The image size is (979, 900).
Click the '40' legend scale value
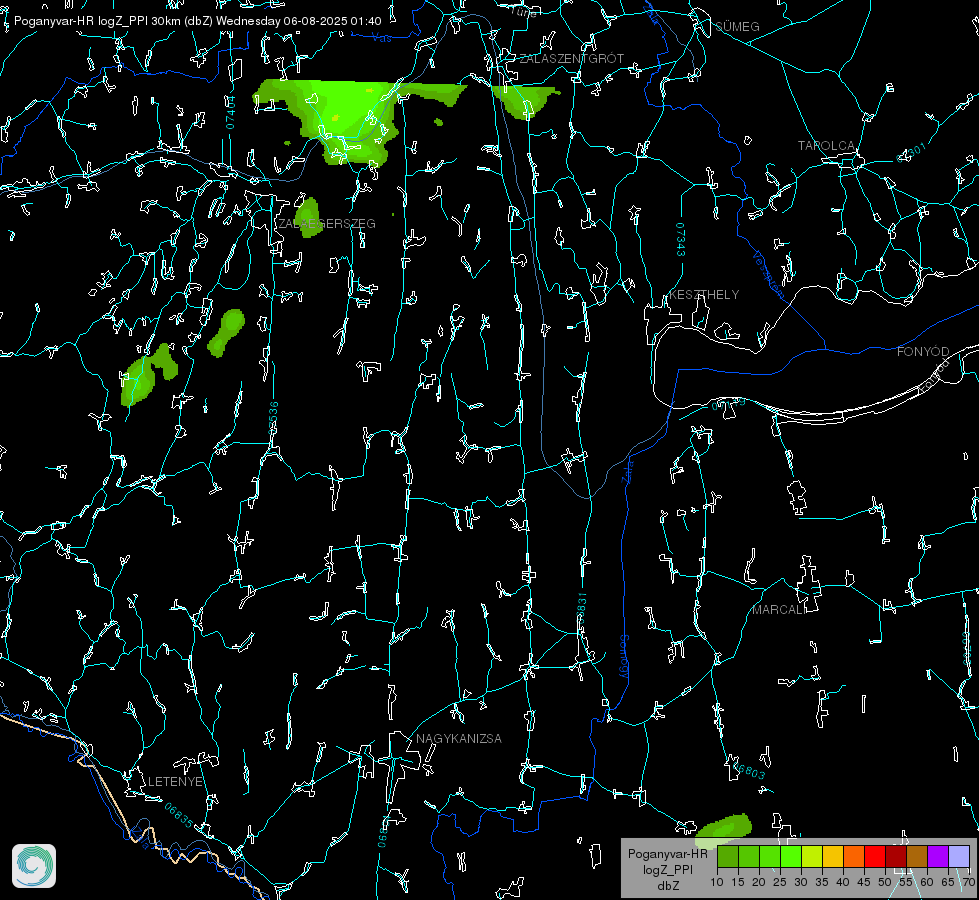click(843, 883)
